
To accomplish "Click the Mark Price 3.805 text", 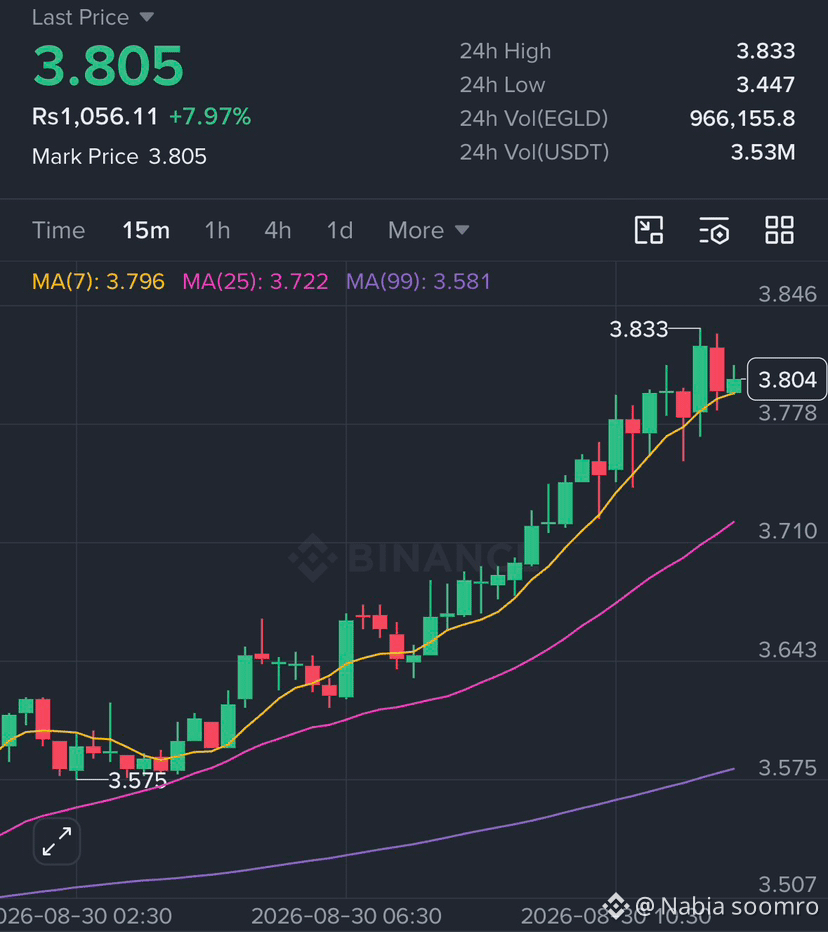I will tap(119, 156).
